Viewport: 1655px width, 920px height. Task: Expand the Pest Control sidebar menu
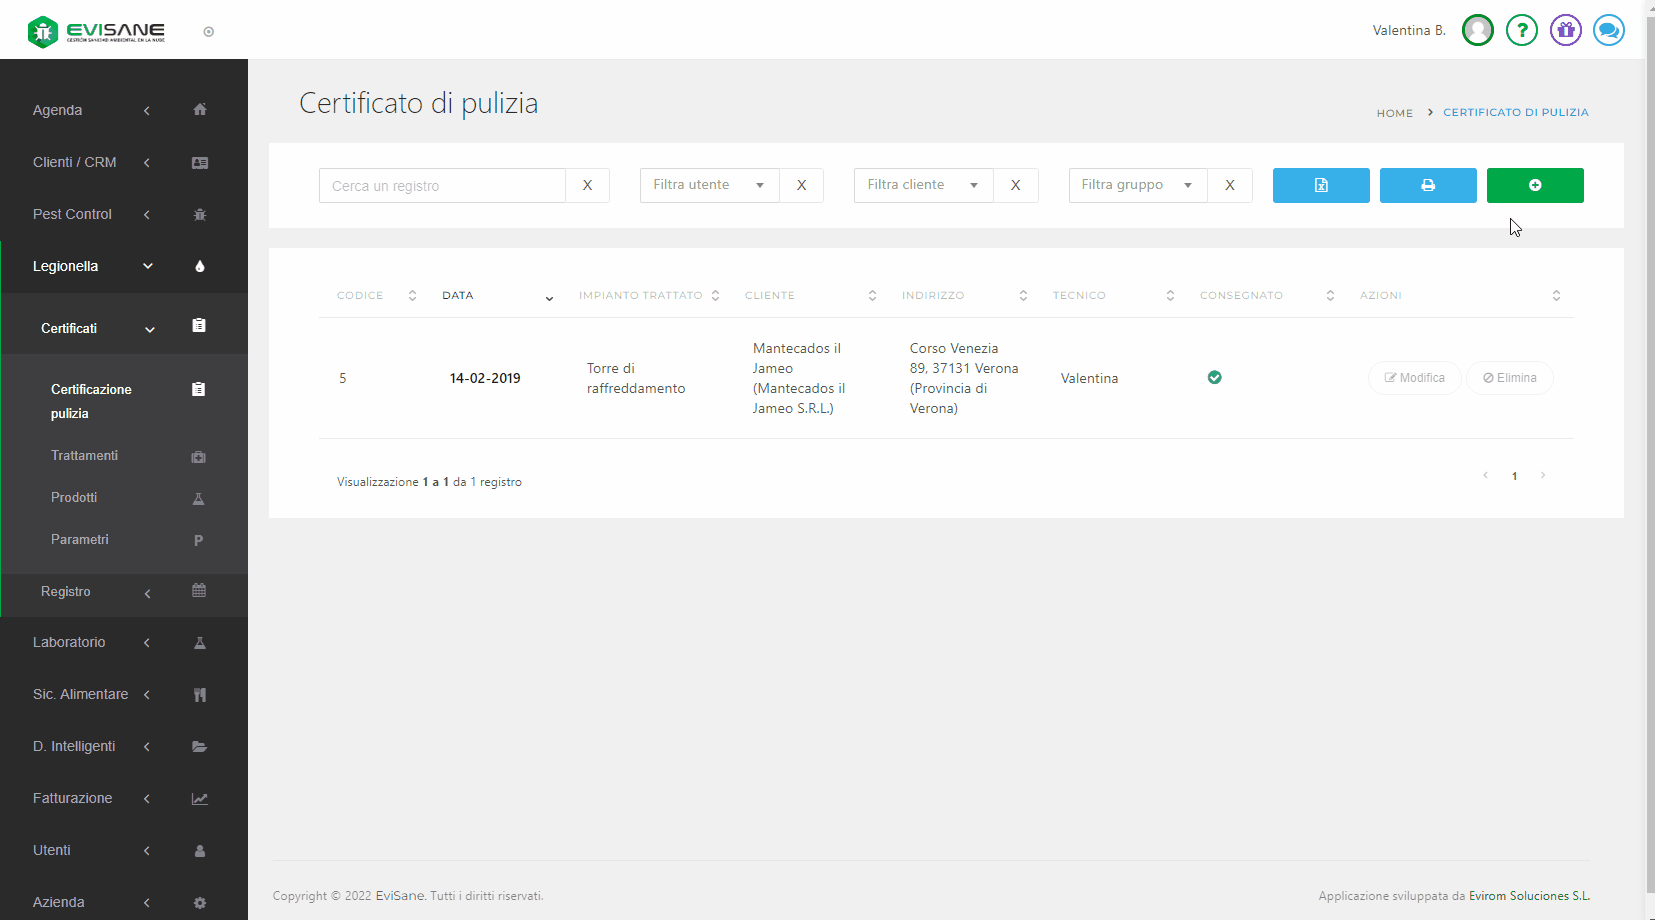(73, 214)
